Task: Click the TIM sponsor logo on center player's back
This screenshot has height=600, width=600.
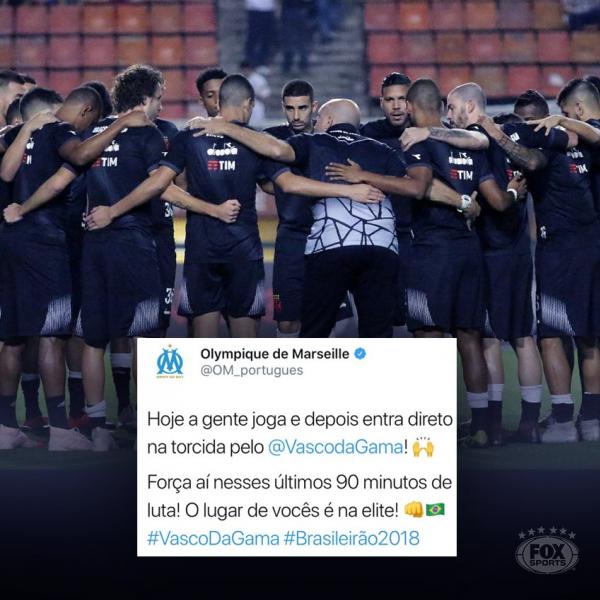Action: click(222, 165)
